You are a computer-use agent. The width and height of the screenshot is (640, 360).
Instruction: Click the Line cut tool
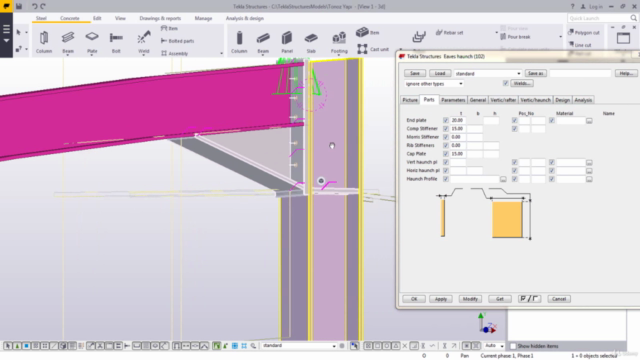tap(580, 45)
